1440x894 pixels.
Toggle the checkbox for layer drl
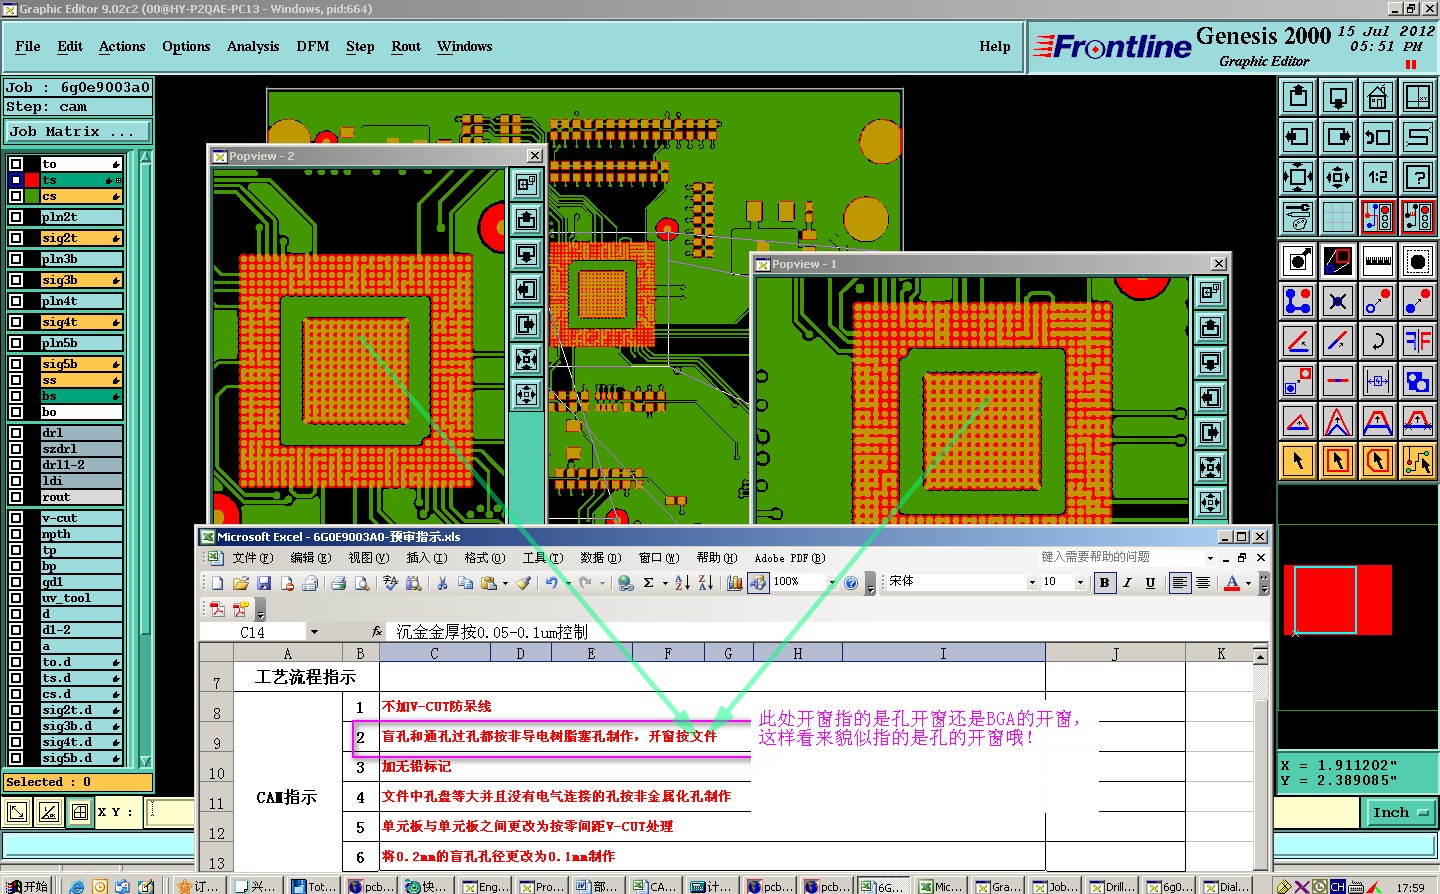(x=16, y=433)
